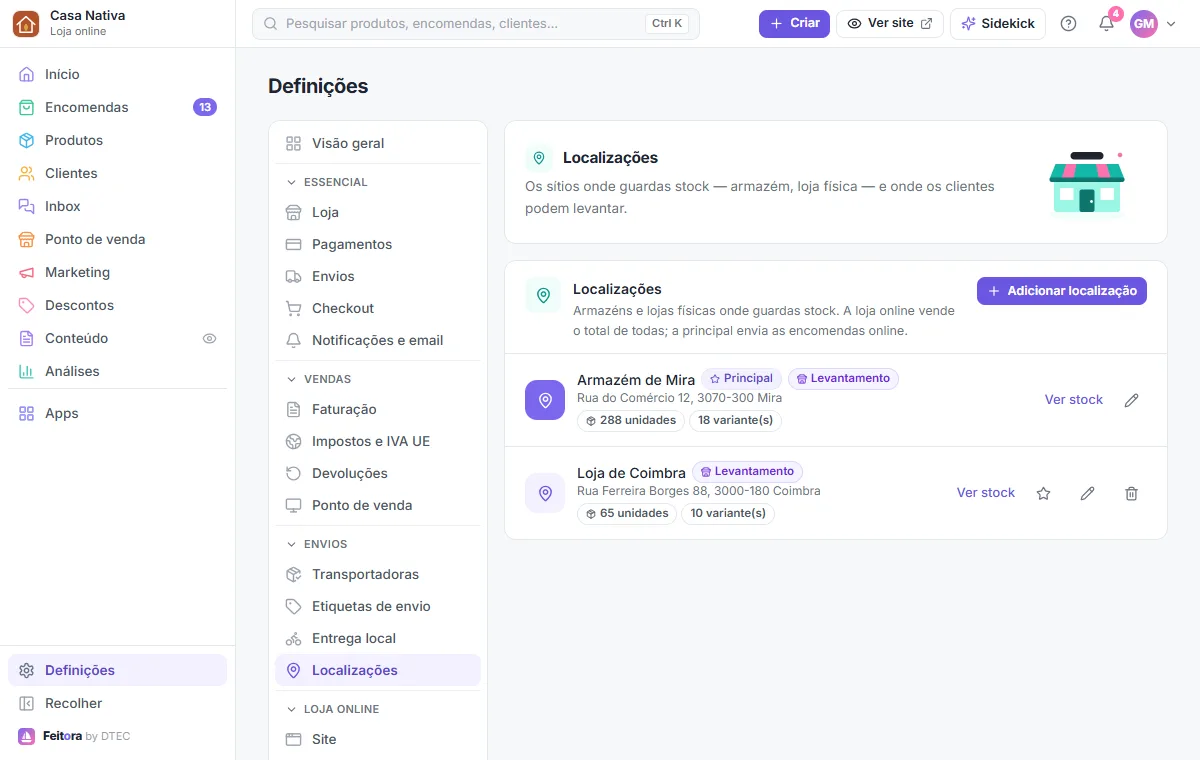1200x760 pixels.
Task: Open Etiquetas de envio settings
Action: (378, 606)
